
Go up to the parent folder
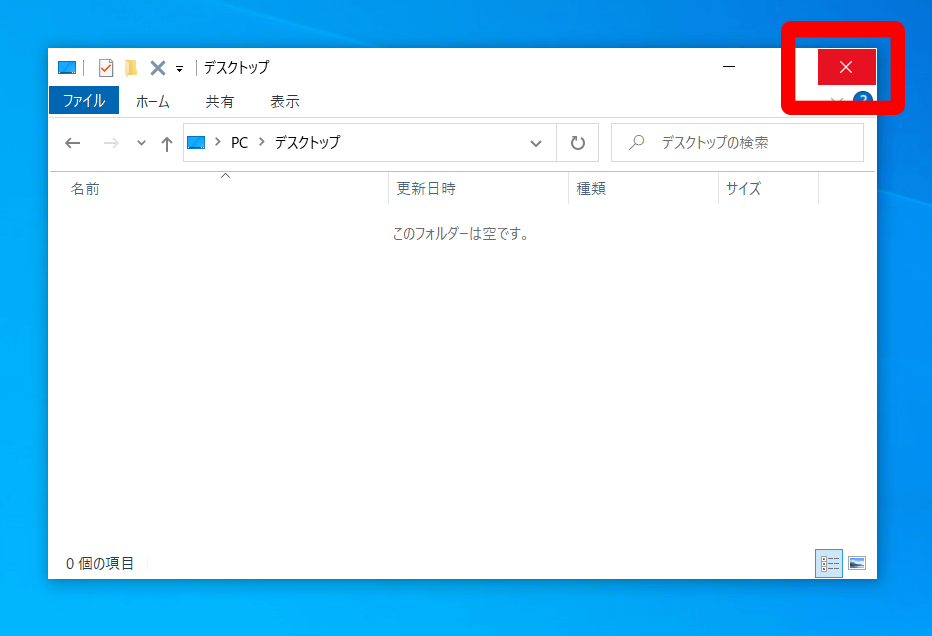pyautogui.click(x=166, y=142)
